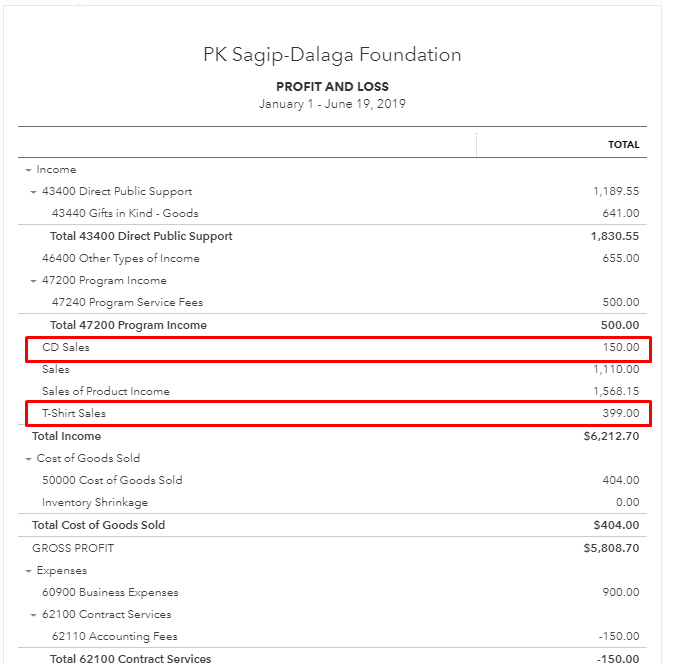Open the T-Shirt Sales 399.00 amount
Image resolution: width=684 pixels, height=664 pixels.
[621, 413]
